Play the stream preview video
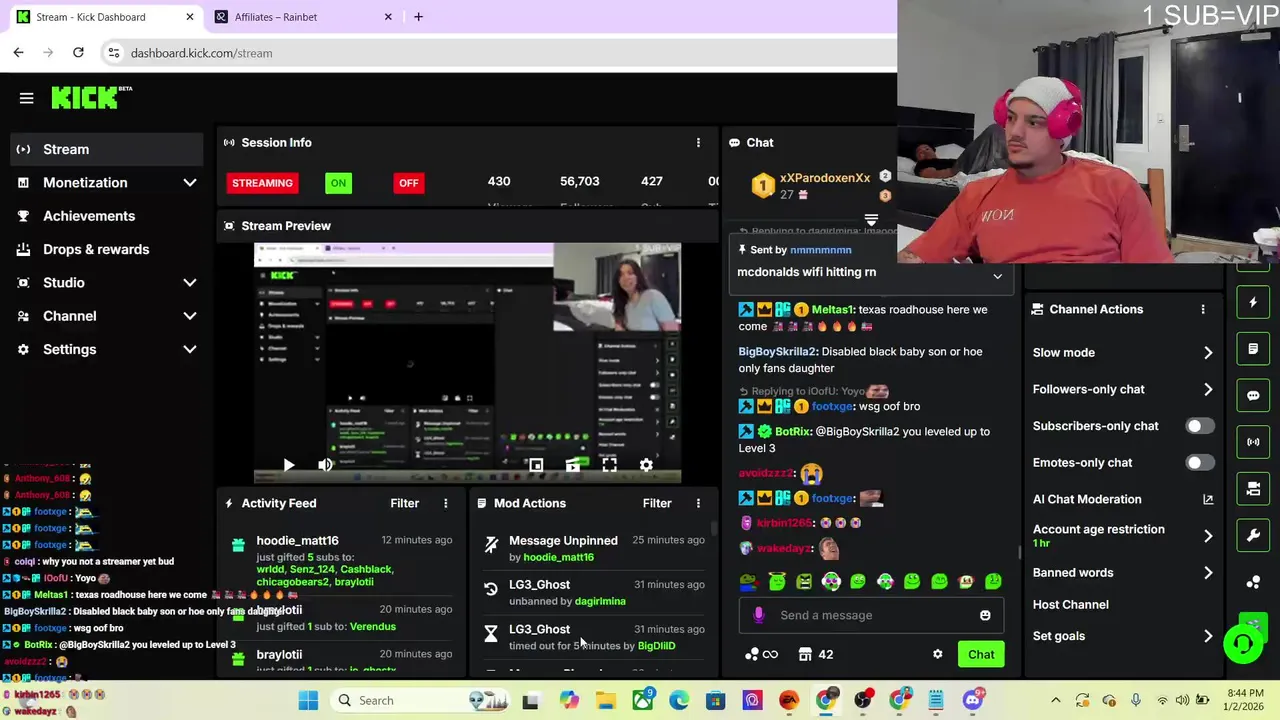 point(288,465)
